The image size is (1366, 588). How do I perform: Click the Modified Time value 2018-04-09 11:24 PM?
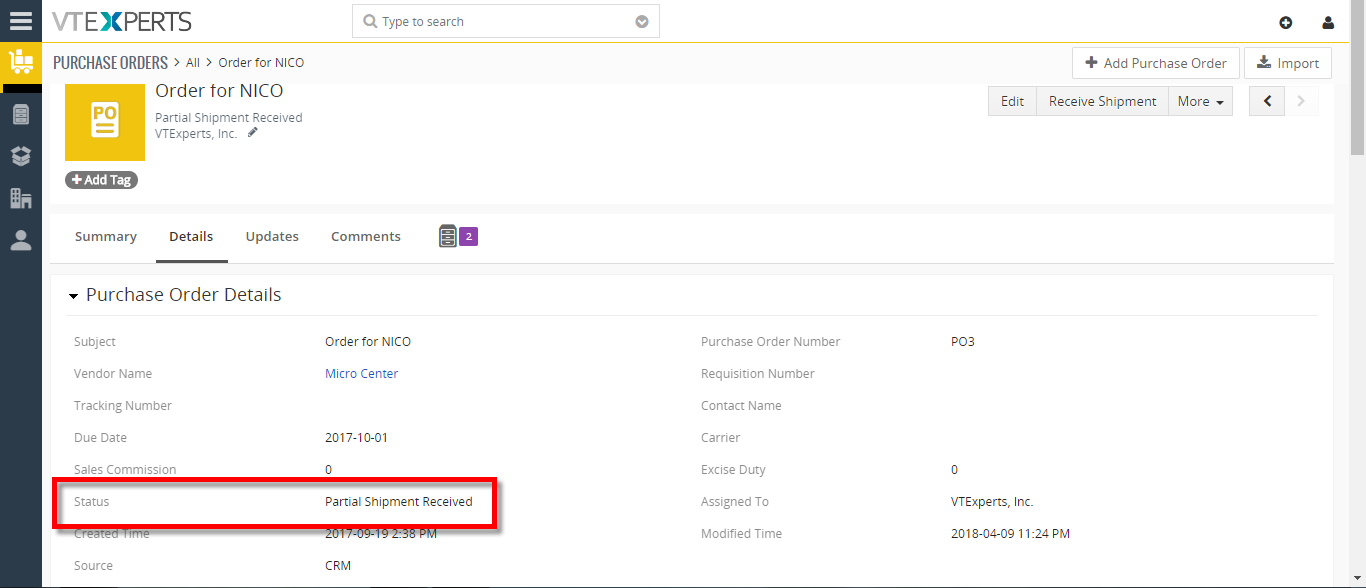point(1010,533)
